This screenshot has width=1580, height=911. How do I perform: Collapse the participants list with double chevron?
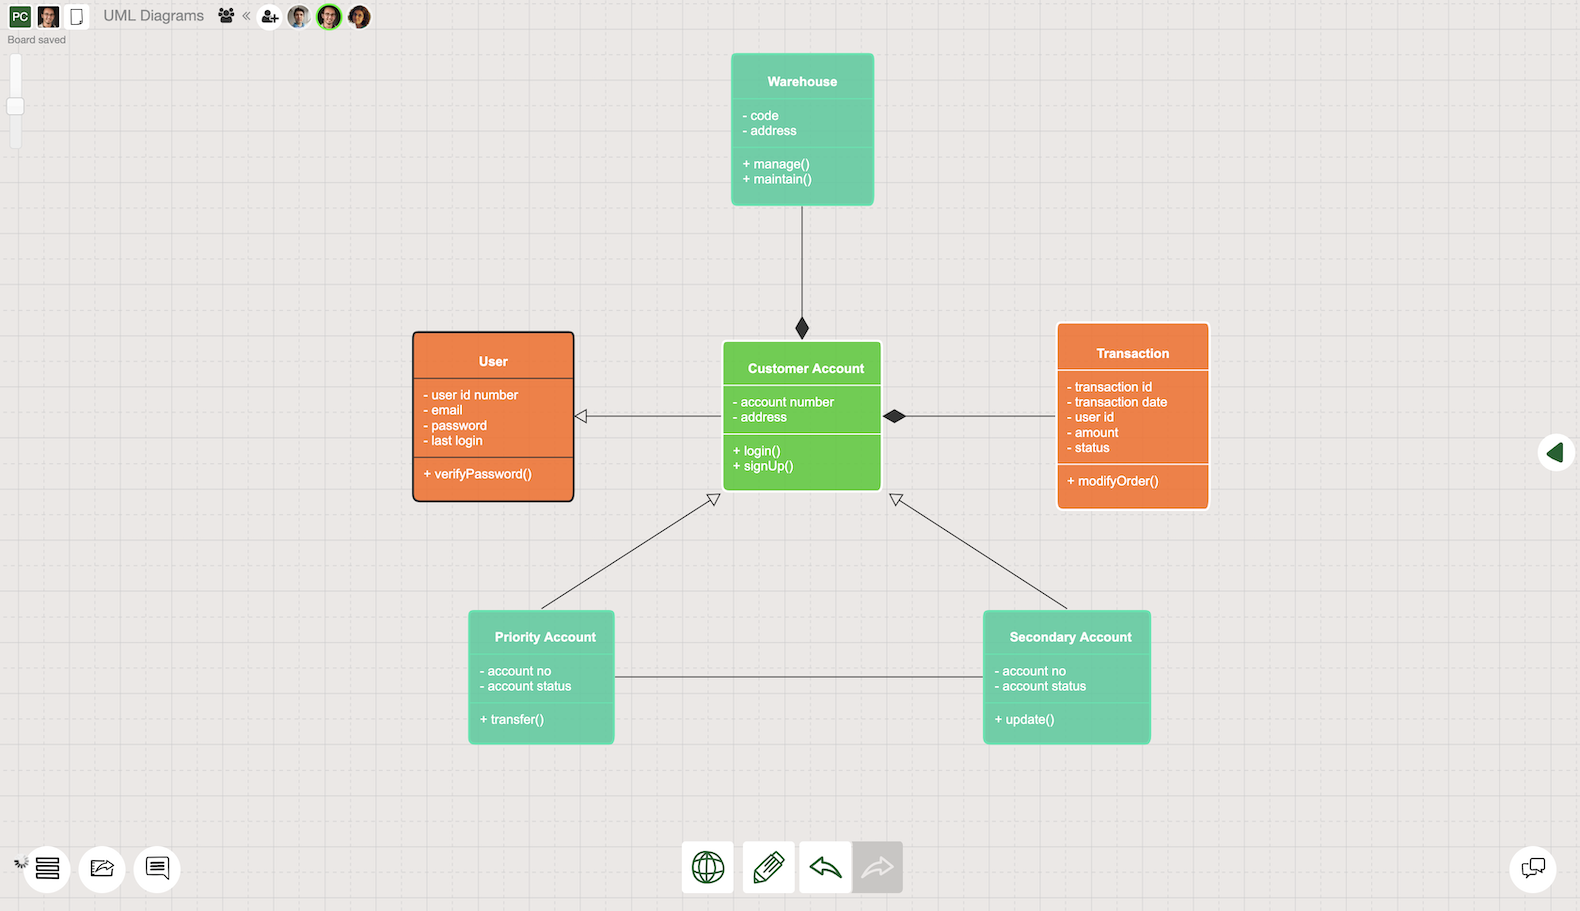(x=246, y=16)
